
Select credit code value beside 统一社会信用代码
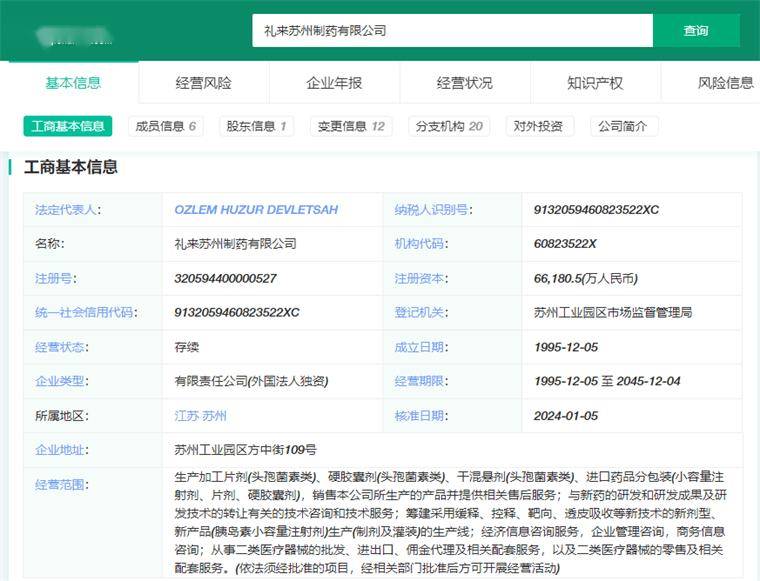click(x=237, y=313)
